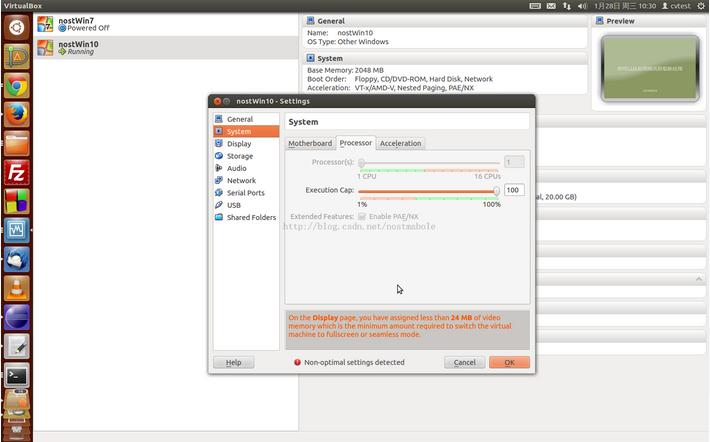Viewport: 710px width, 442px height.
Task: Click the Execution Cap slider handle
Action: 497,191
